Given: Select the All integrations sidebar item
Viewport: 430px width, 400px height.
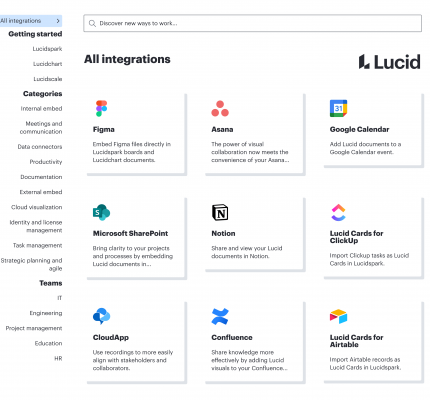Looking at the screenshot, I should 31,21.
